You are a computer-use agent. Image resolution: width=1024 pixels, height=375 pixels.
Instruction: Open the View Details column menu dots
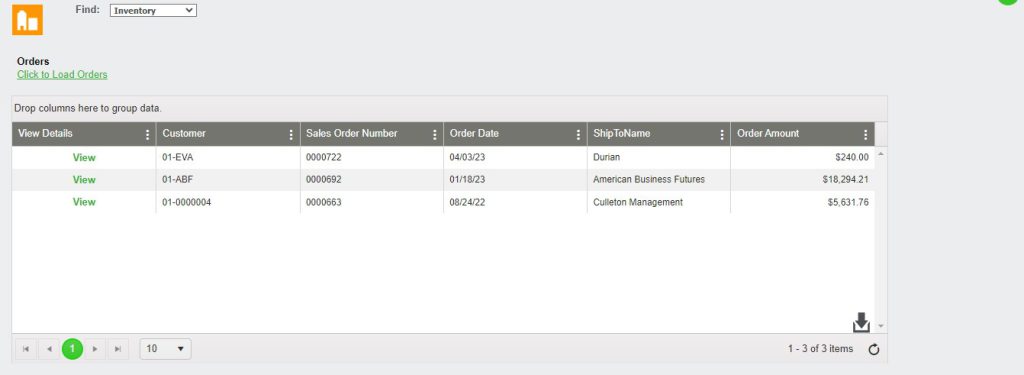[x=148, y=135]
